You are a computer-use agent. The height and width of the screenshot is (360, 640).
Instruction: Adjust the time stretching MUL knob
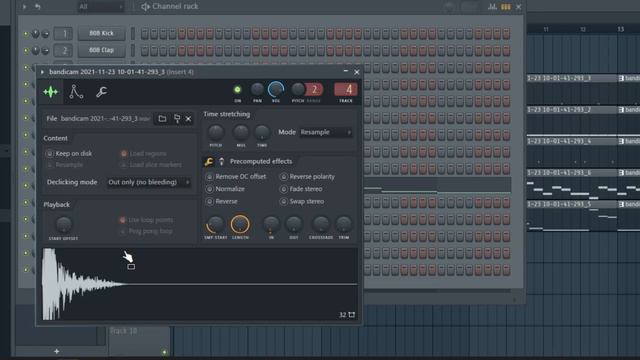[x=241, y=132]
